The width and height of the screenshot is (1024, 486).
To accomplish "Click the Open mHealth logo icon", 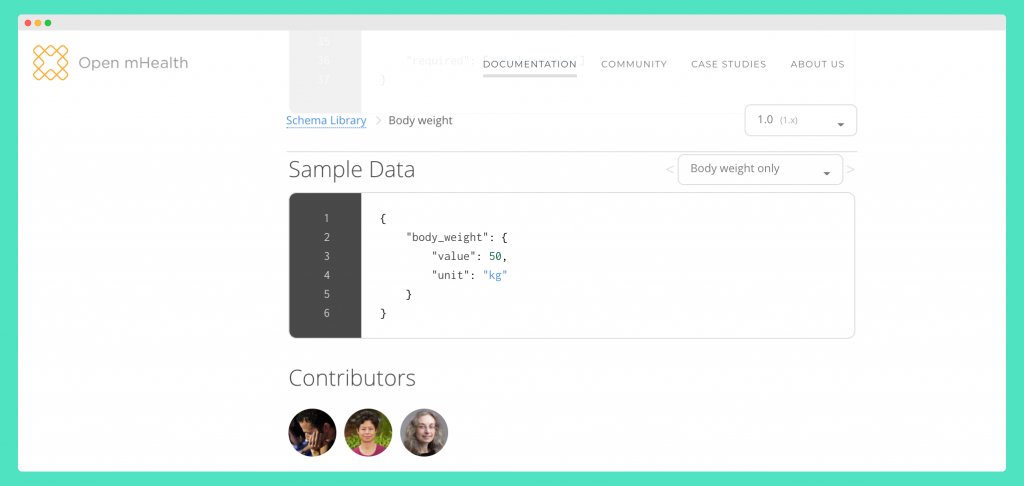I will tap(50, 63).
